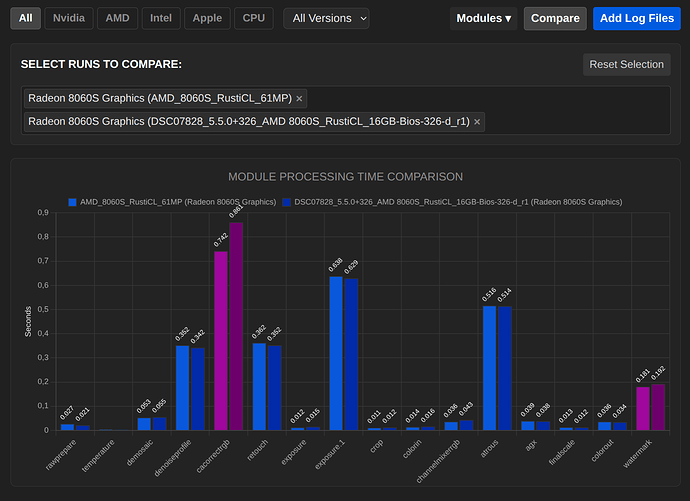This screenshot has height=501, width=690.
Task: Filter results by CPU
Action: 254,18
